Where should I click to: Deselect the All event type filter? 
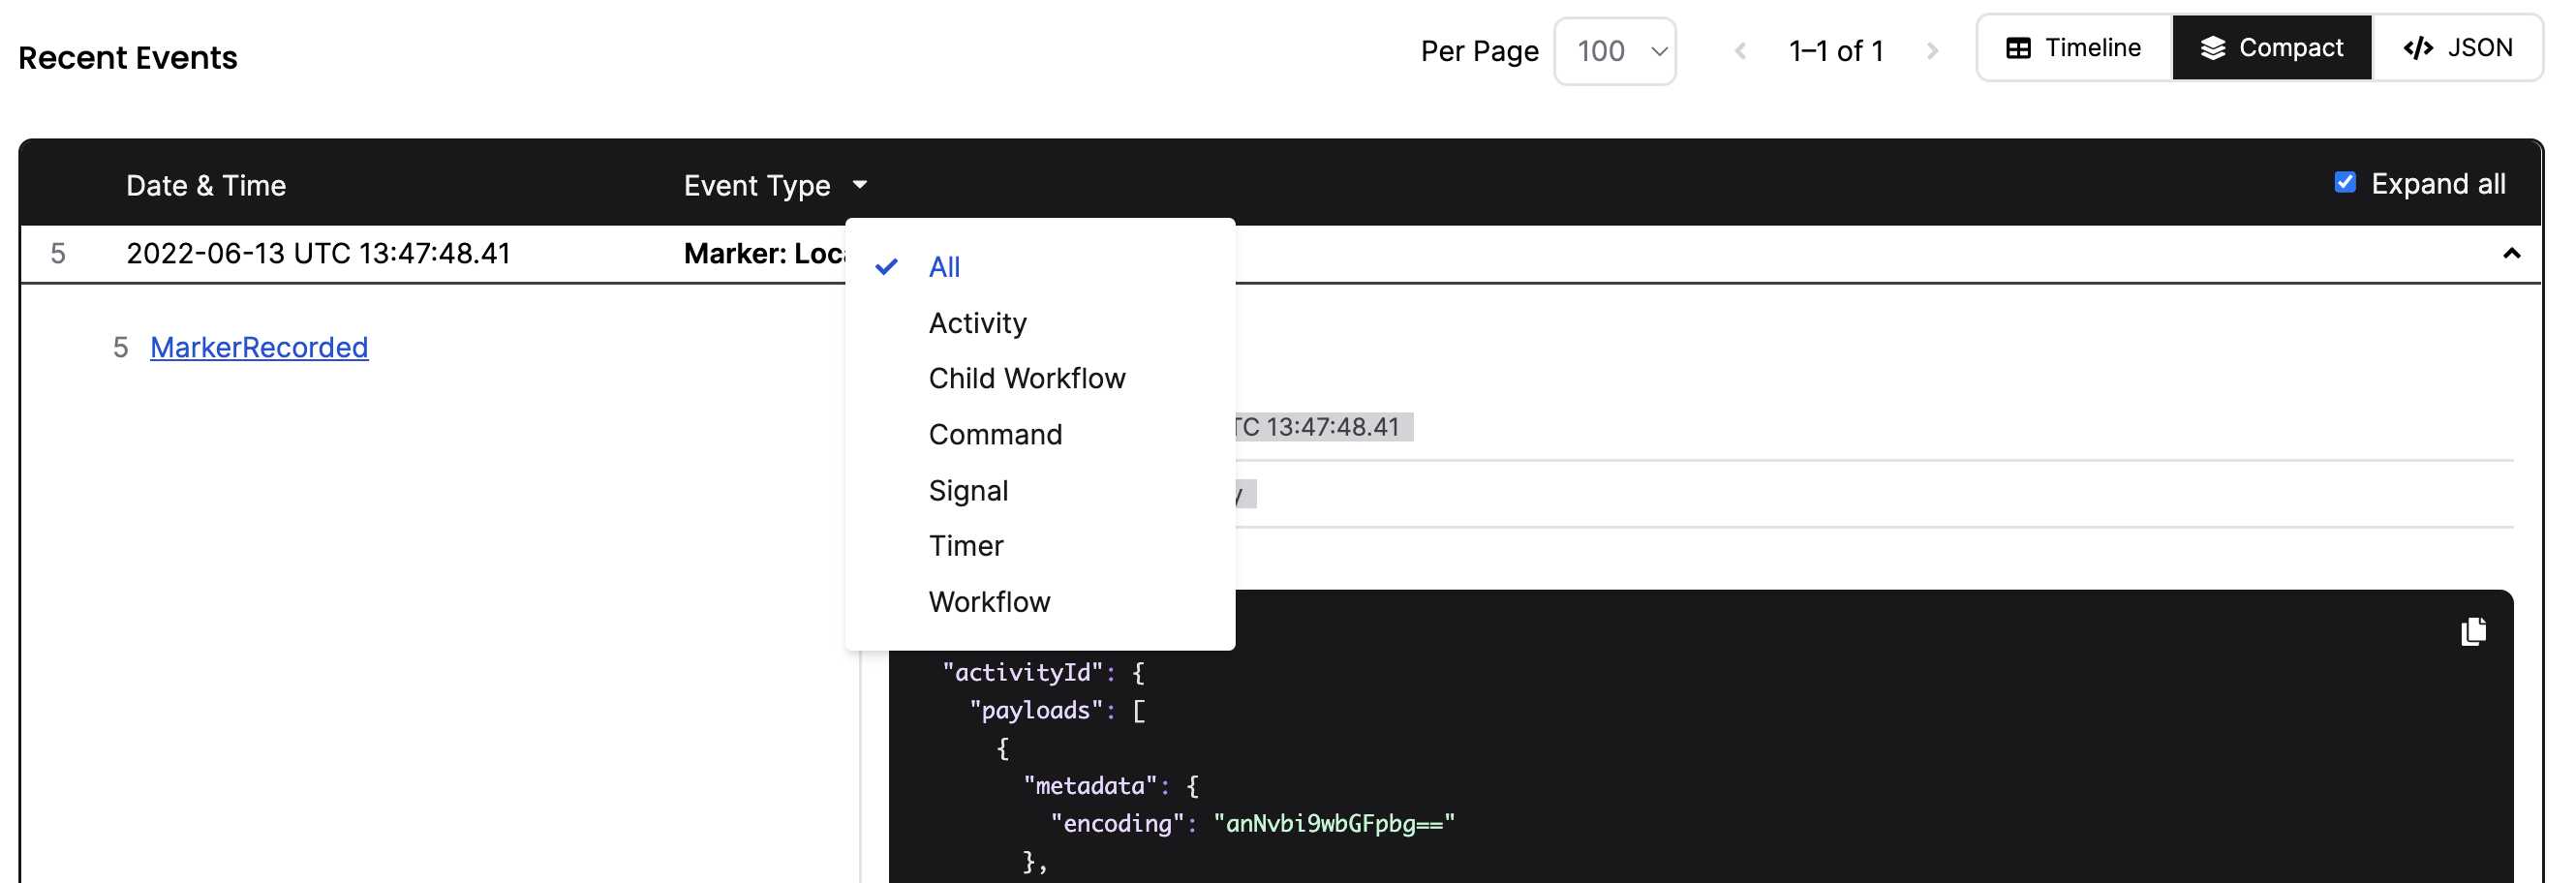tap(944, 267)
